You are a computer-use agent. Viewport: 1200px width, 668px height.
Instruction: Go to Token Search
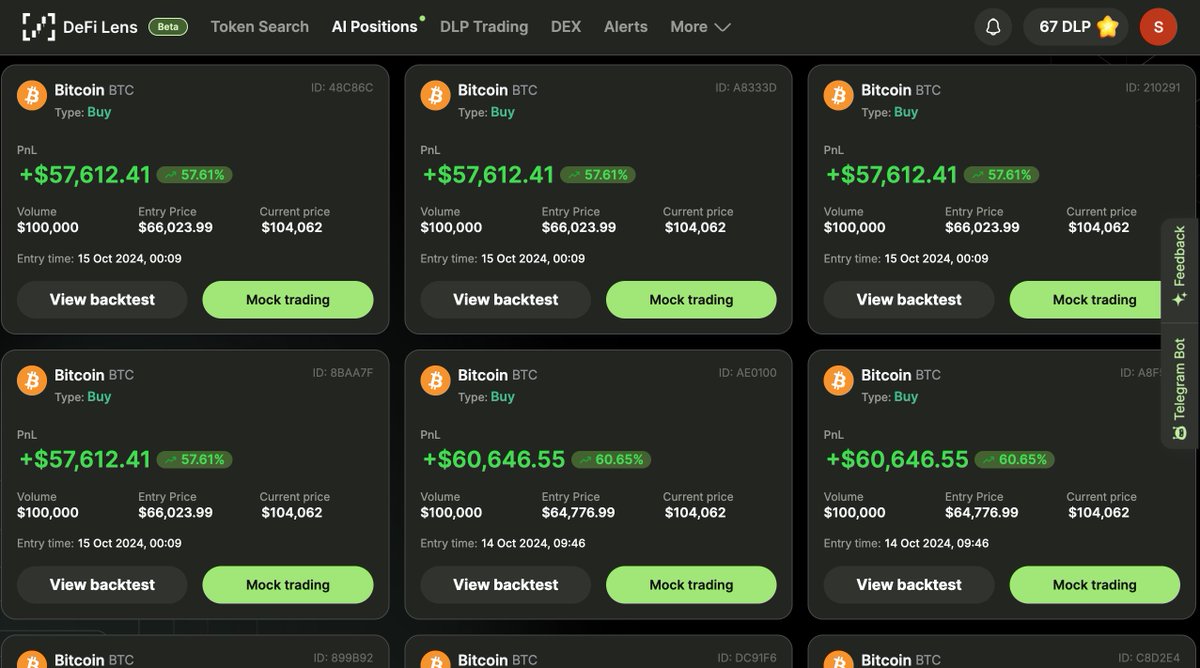click(260, 27)
